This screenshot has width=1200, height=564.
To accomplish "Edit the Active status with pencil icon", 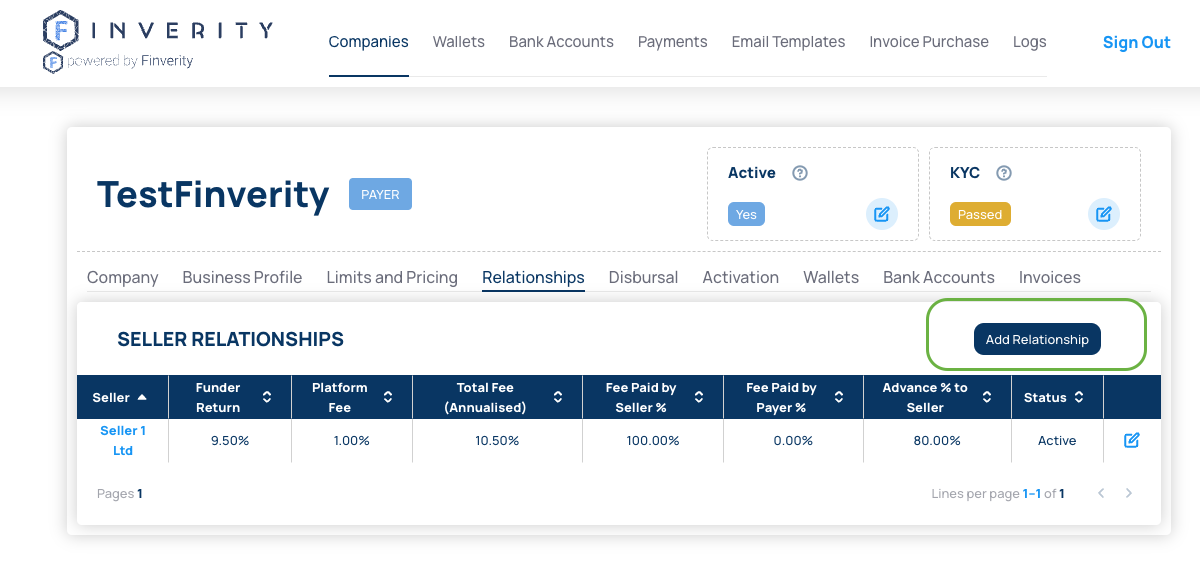I will [881, 214].
